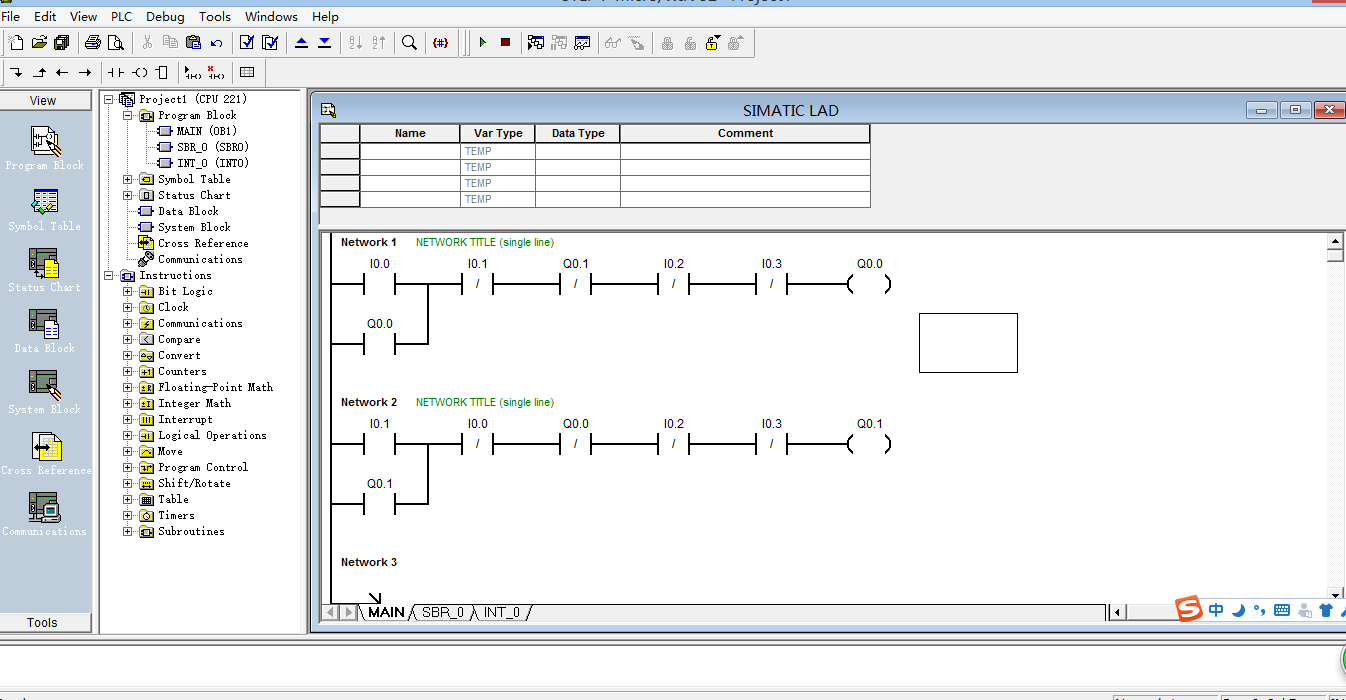Open Status Chart in View bar
Screen dimensions: 1346x700
click(45, 270)
